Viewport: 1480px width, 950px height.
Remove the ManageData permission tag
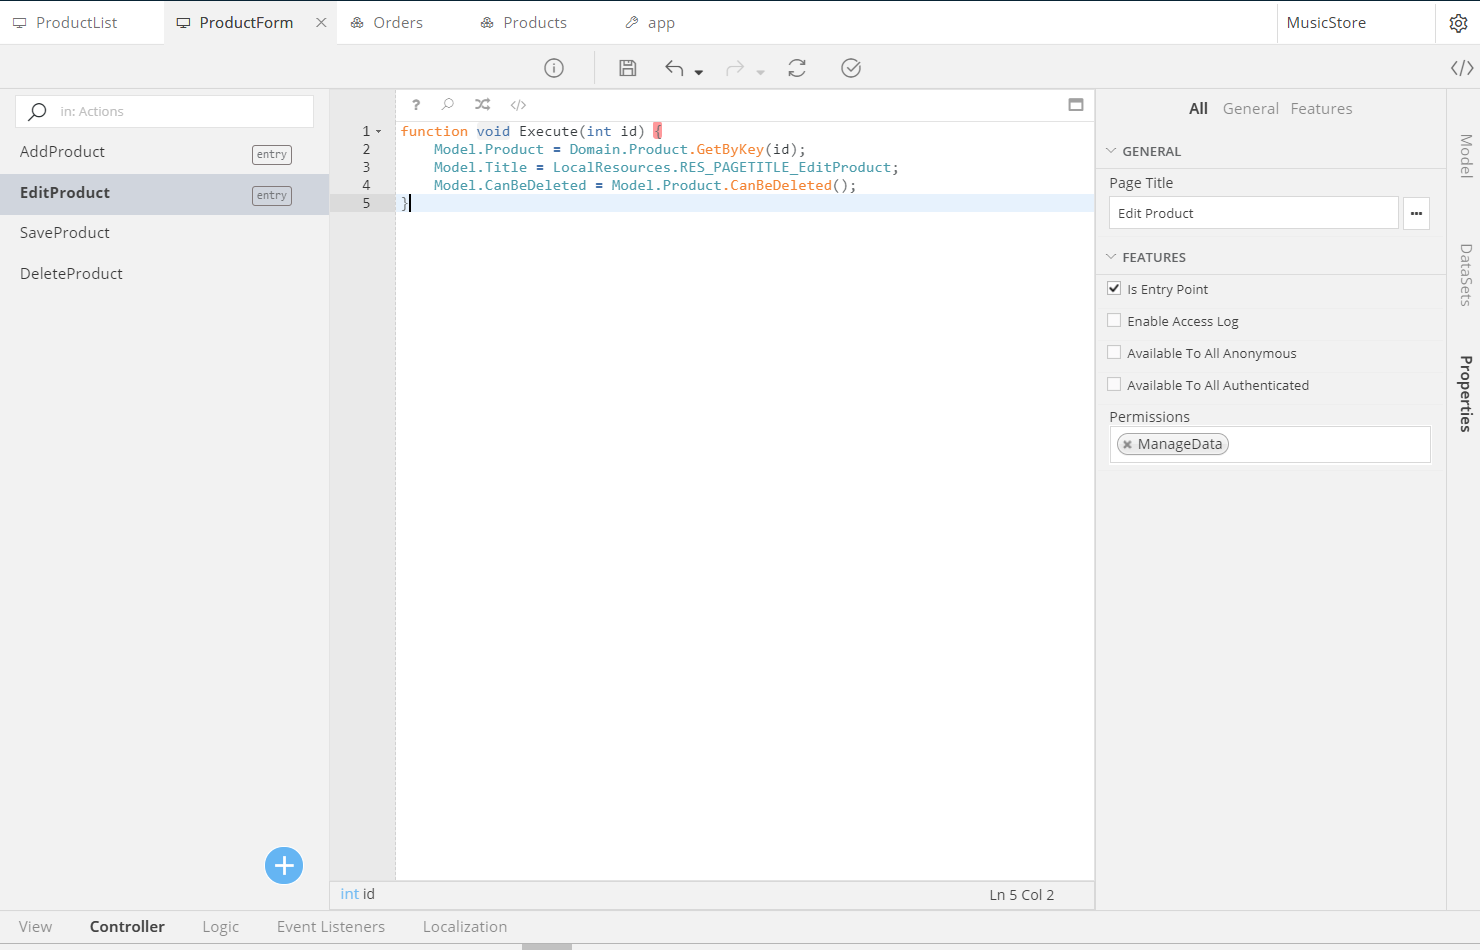[x=1127, y=445]
